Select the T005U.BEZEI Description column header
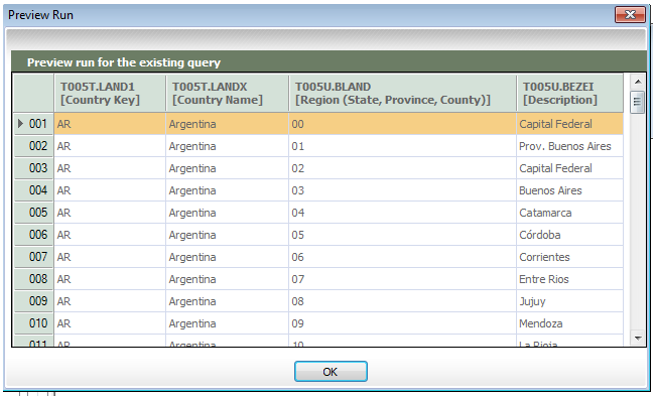 tap(570, 93)
